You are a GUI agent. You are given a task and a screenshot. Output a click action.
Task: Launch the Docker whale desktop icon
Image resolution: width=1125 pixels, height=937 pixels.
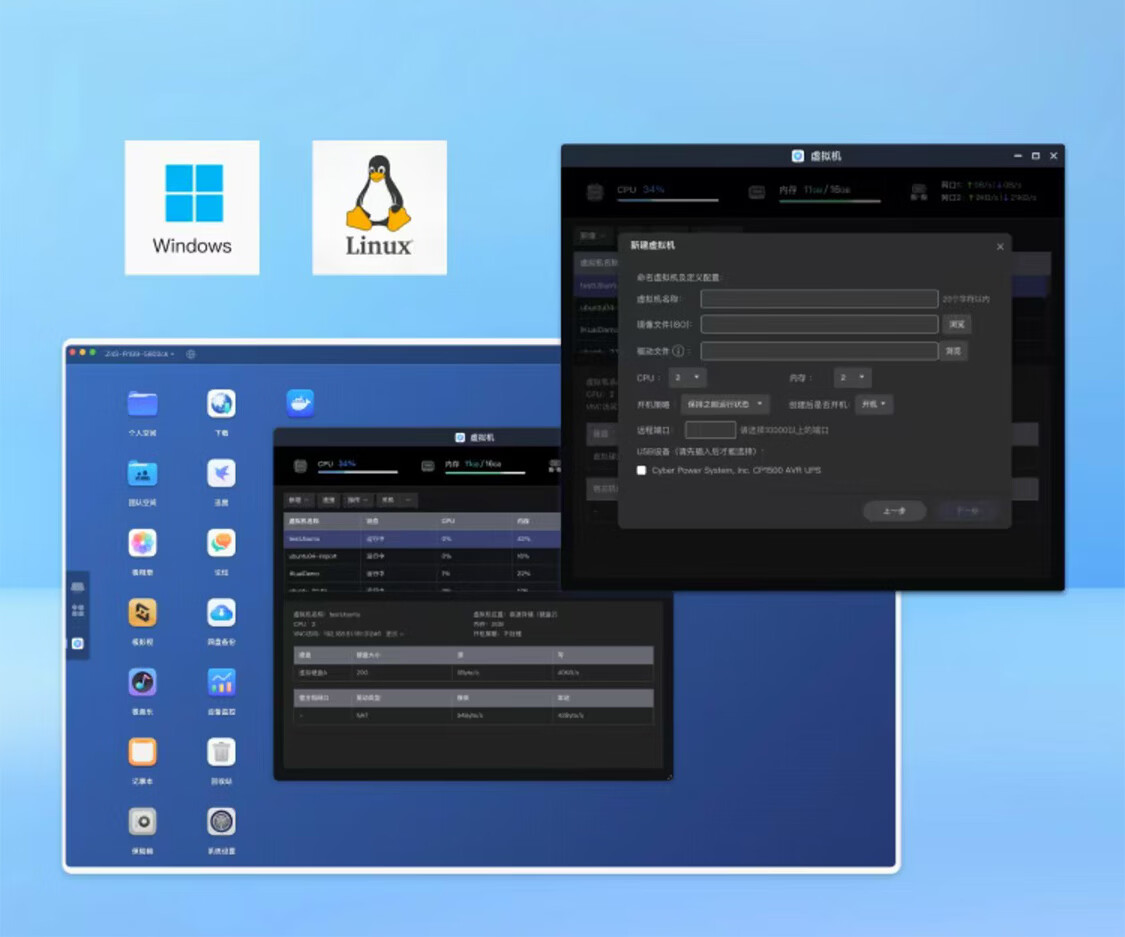(x=300, y=403)
